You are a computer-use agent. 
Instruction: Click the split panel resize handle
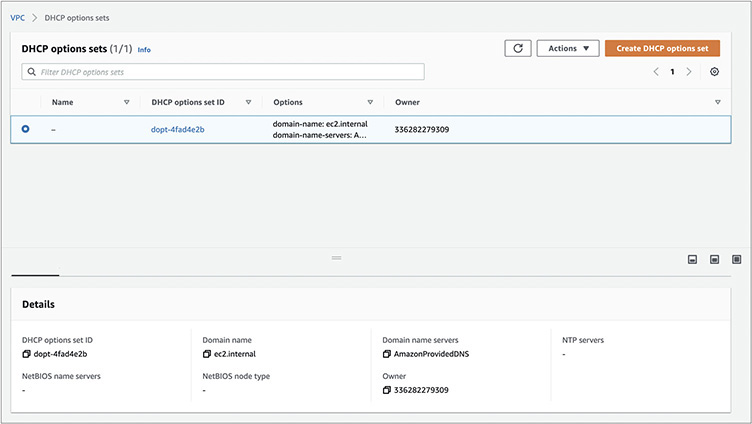coord(336,258)
